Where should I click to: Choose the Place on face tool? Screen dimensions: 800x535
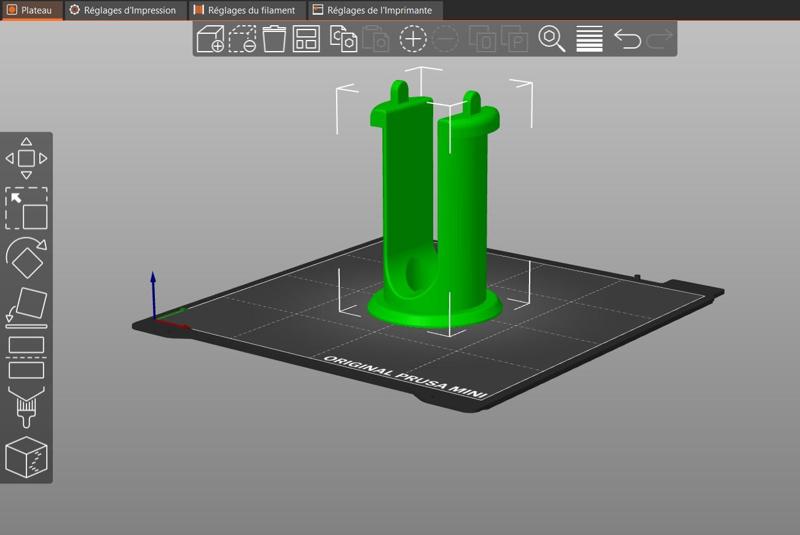tap(27, 307)
